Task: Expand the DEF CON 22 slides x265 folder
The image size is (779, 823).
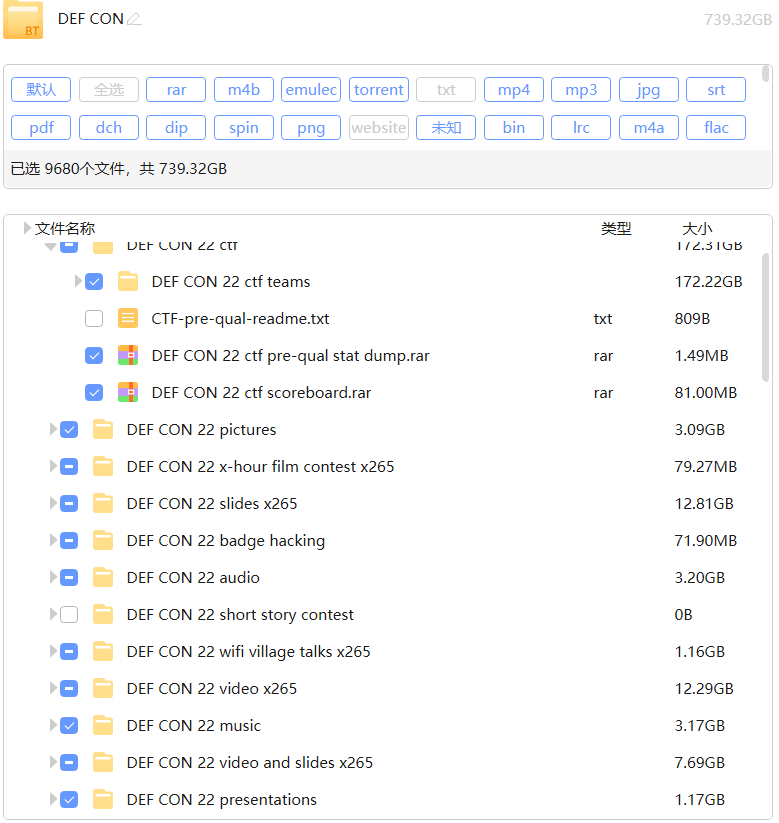Action: [x=53, y=503]
